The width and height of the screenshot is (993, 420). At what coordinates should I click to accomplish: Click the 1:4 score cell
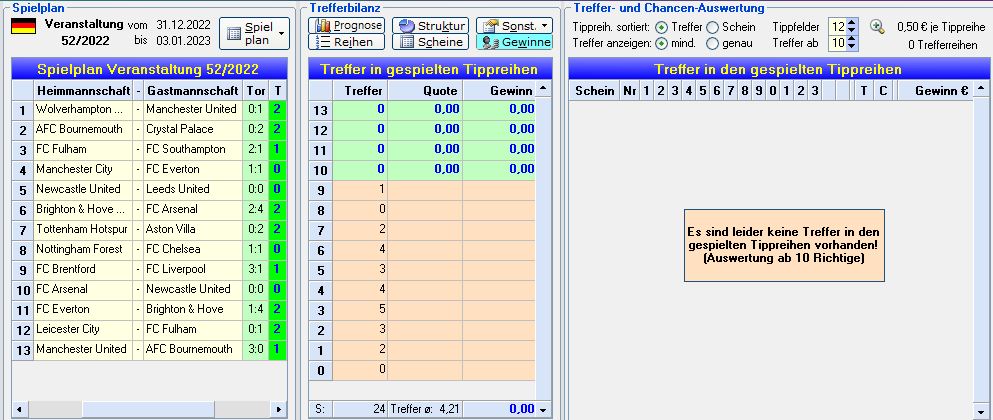[x=255, y=309]
